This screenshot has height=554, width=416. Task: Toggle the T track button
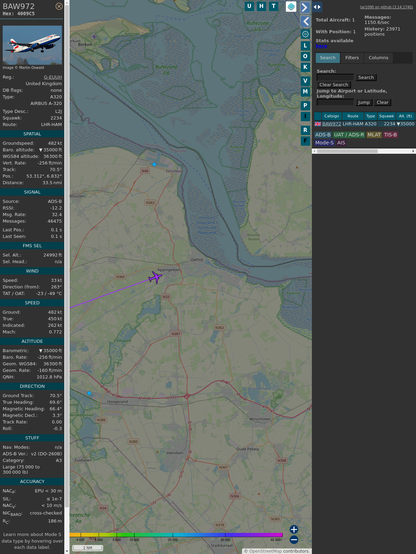[x=274, y=6]
